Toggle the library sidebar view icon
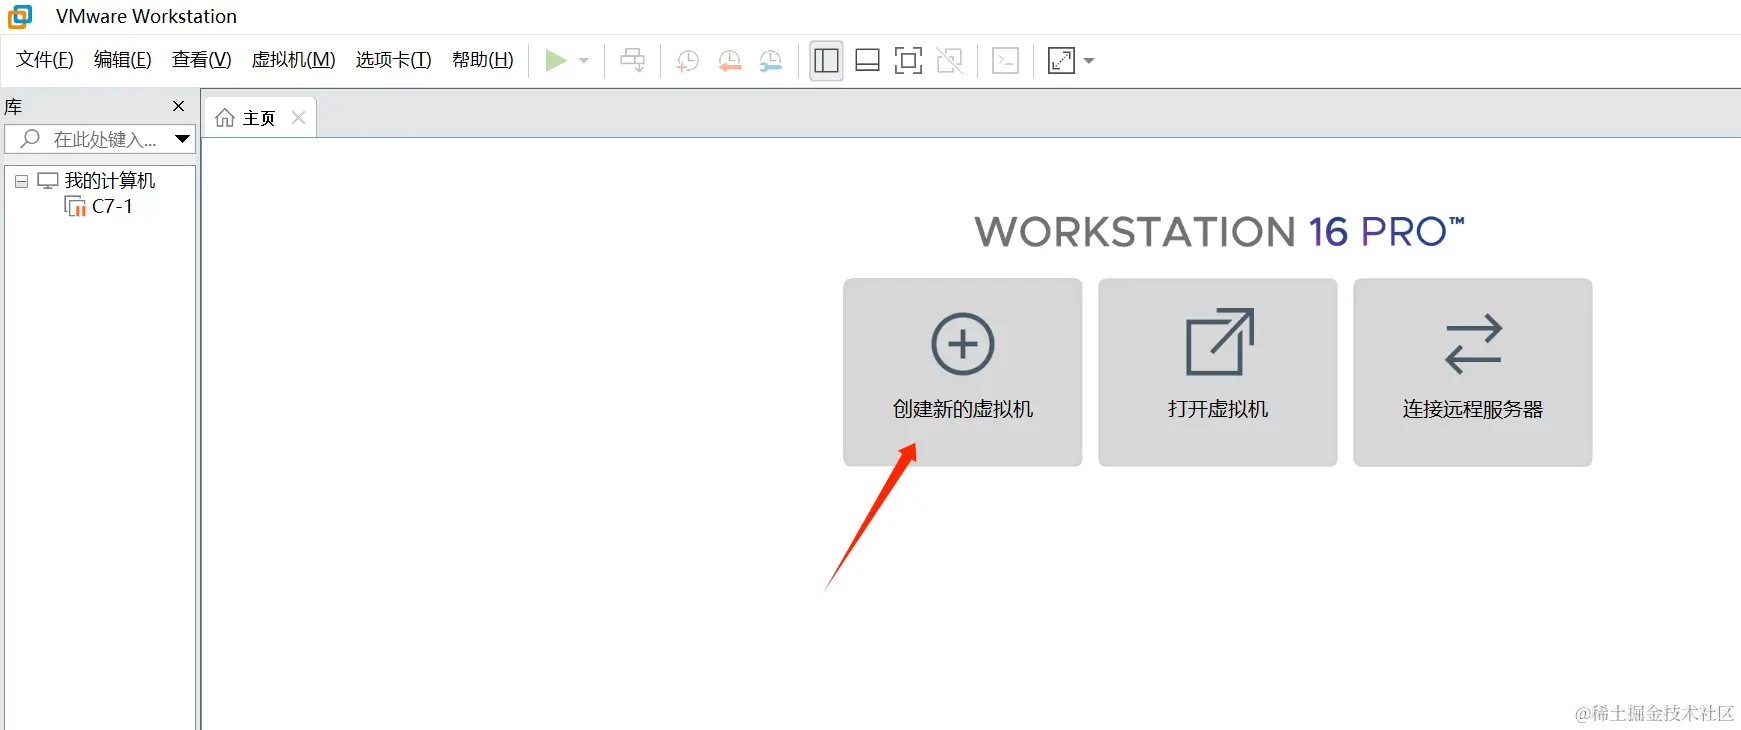 coord(826,61)
